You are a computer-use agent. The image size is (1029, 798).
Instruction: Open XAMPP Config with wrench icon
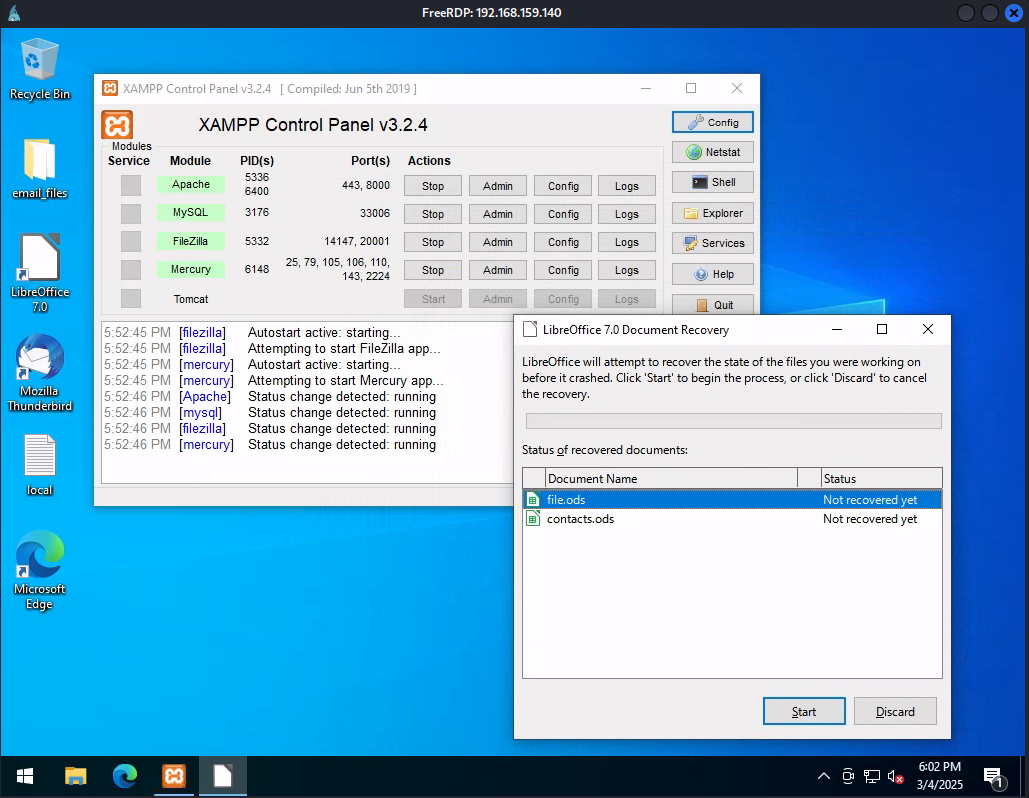click(712, 122)
